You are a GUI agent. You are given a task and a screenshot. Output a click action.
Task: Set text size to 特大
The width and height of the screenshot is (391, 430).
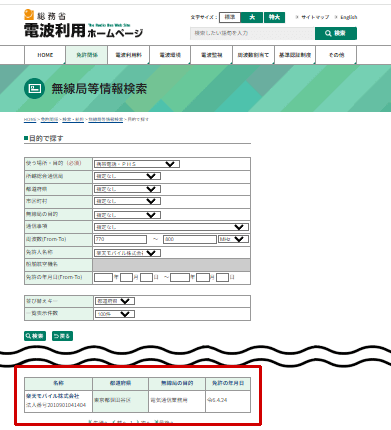(x=274, y=17)
